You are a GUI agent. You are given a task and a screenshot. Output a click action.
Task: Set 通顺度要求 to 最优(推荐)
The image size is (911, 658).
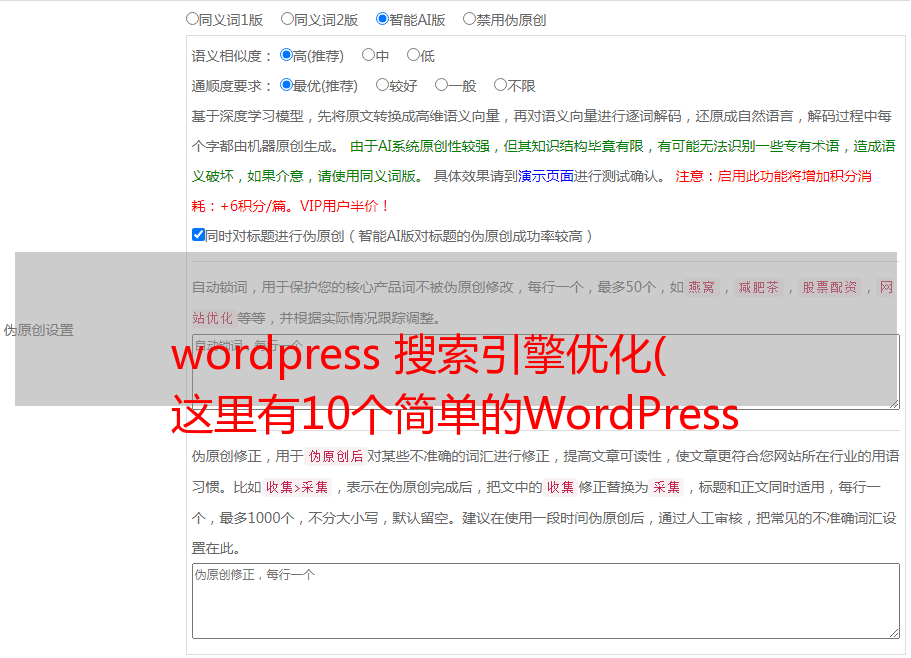coord(286,85)
